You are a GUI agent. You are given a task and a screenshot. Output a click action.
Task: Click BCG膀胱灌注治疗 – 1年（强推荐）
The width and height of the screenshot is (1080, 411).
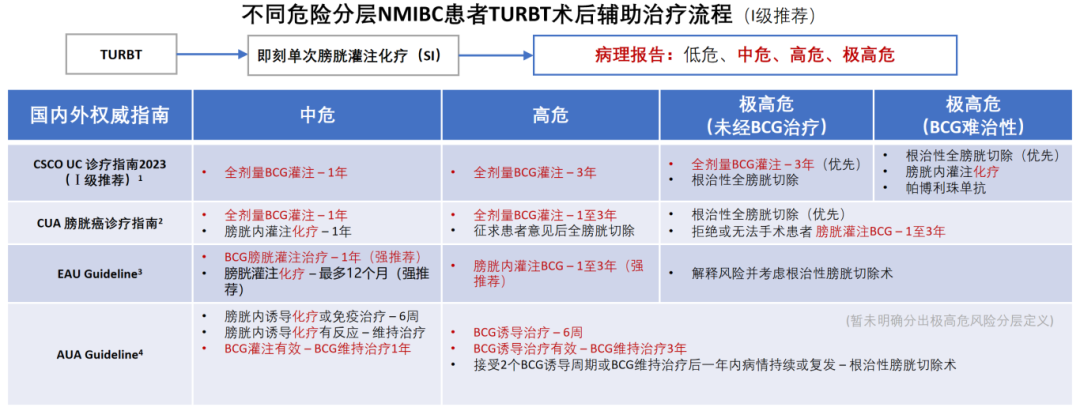click(322, 257)
